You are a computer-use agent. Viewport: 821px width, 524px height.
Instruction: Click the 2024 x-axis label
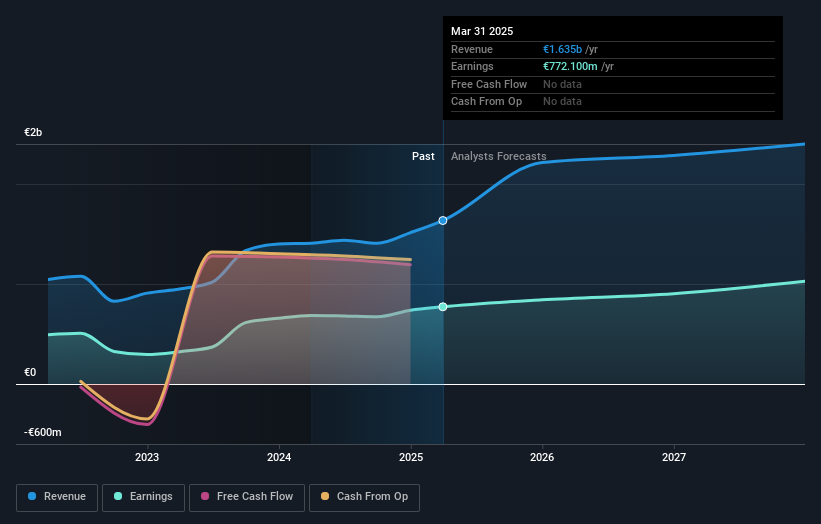coord(279,458)
